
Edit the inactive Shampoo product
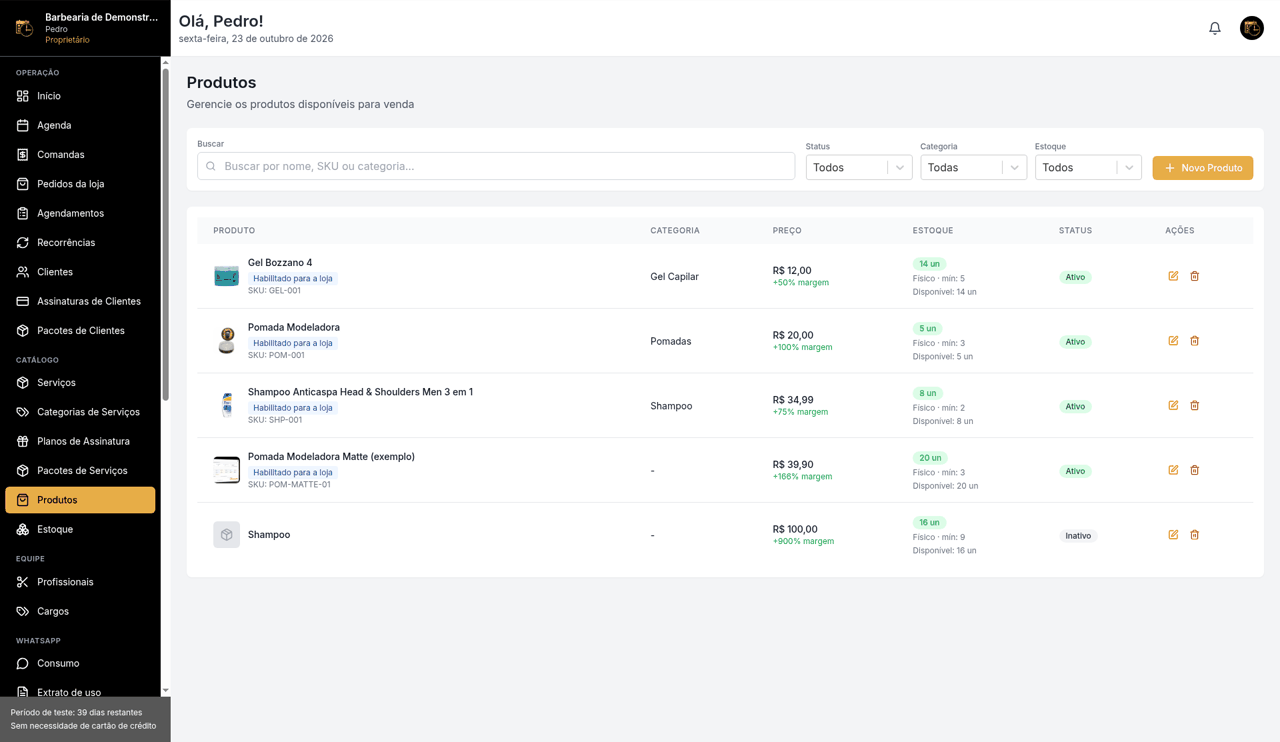[1173, 535]
